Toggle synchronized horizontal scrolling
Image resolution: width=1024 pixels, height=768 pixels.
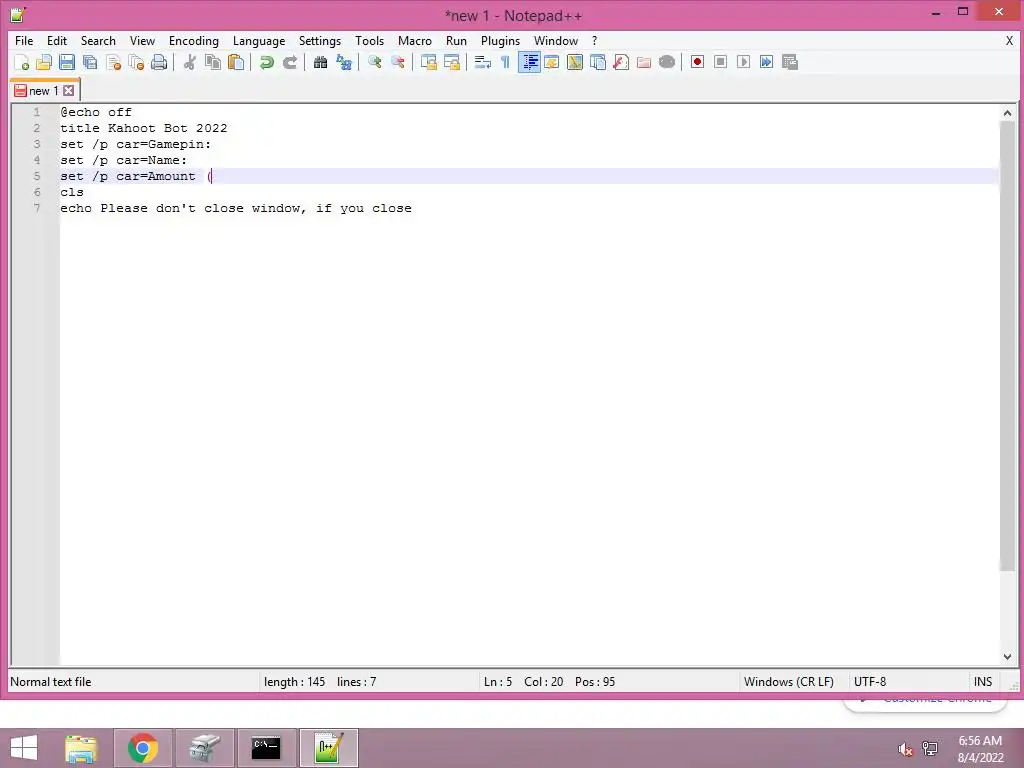coord(451,62)
